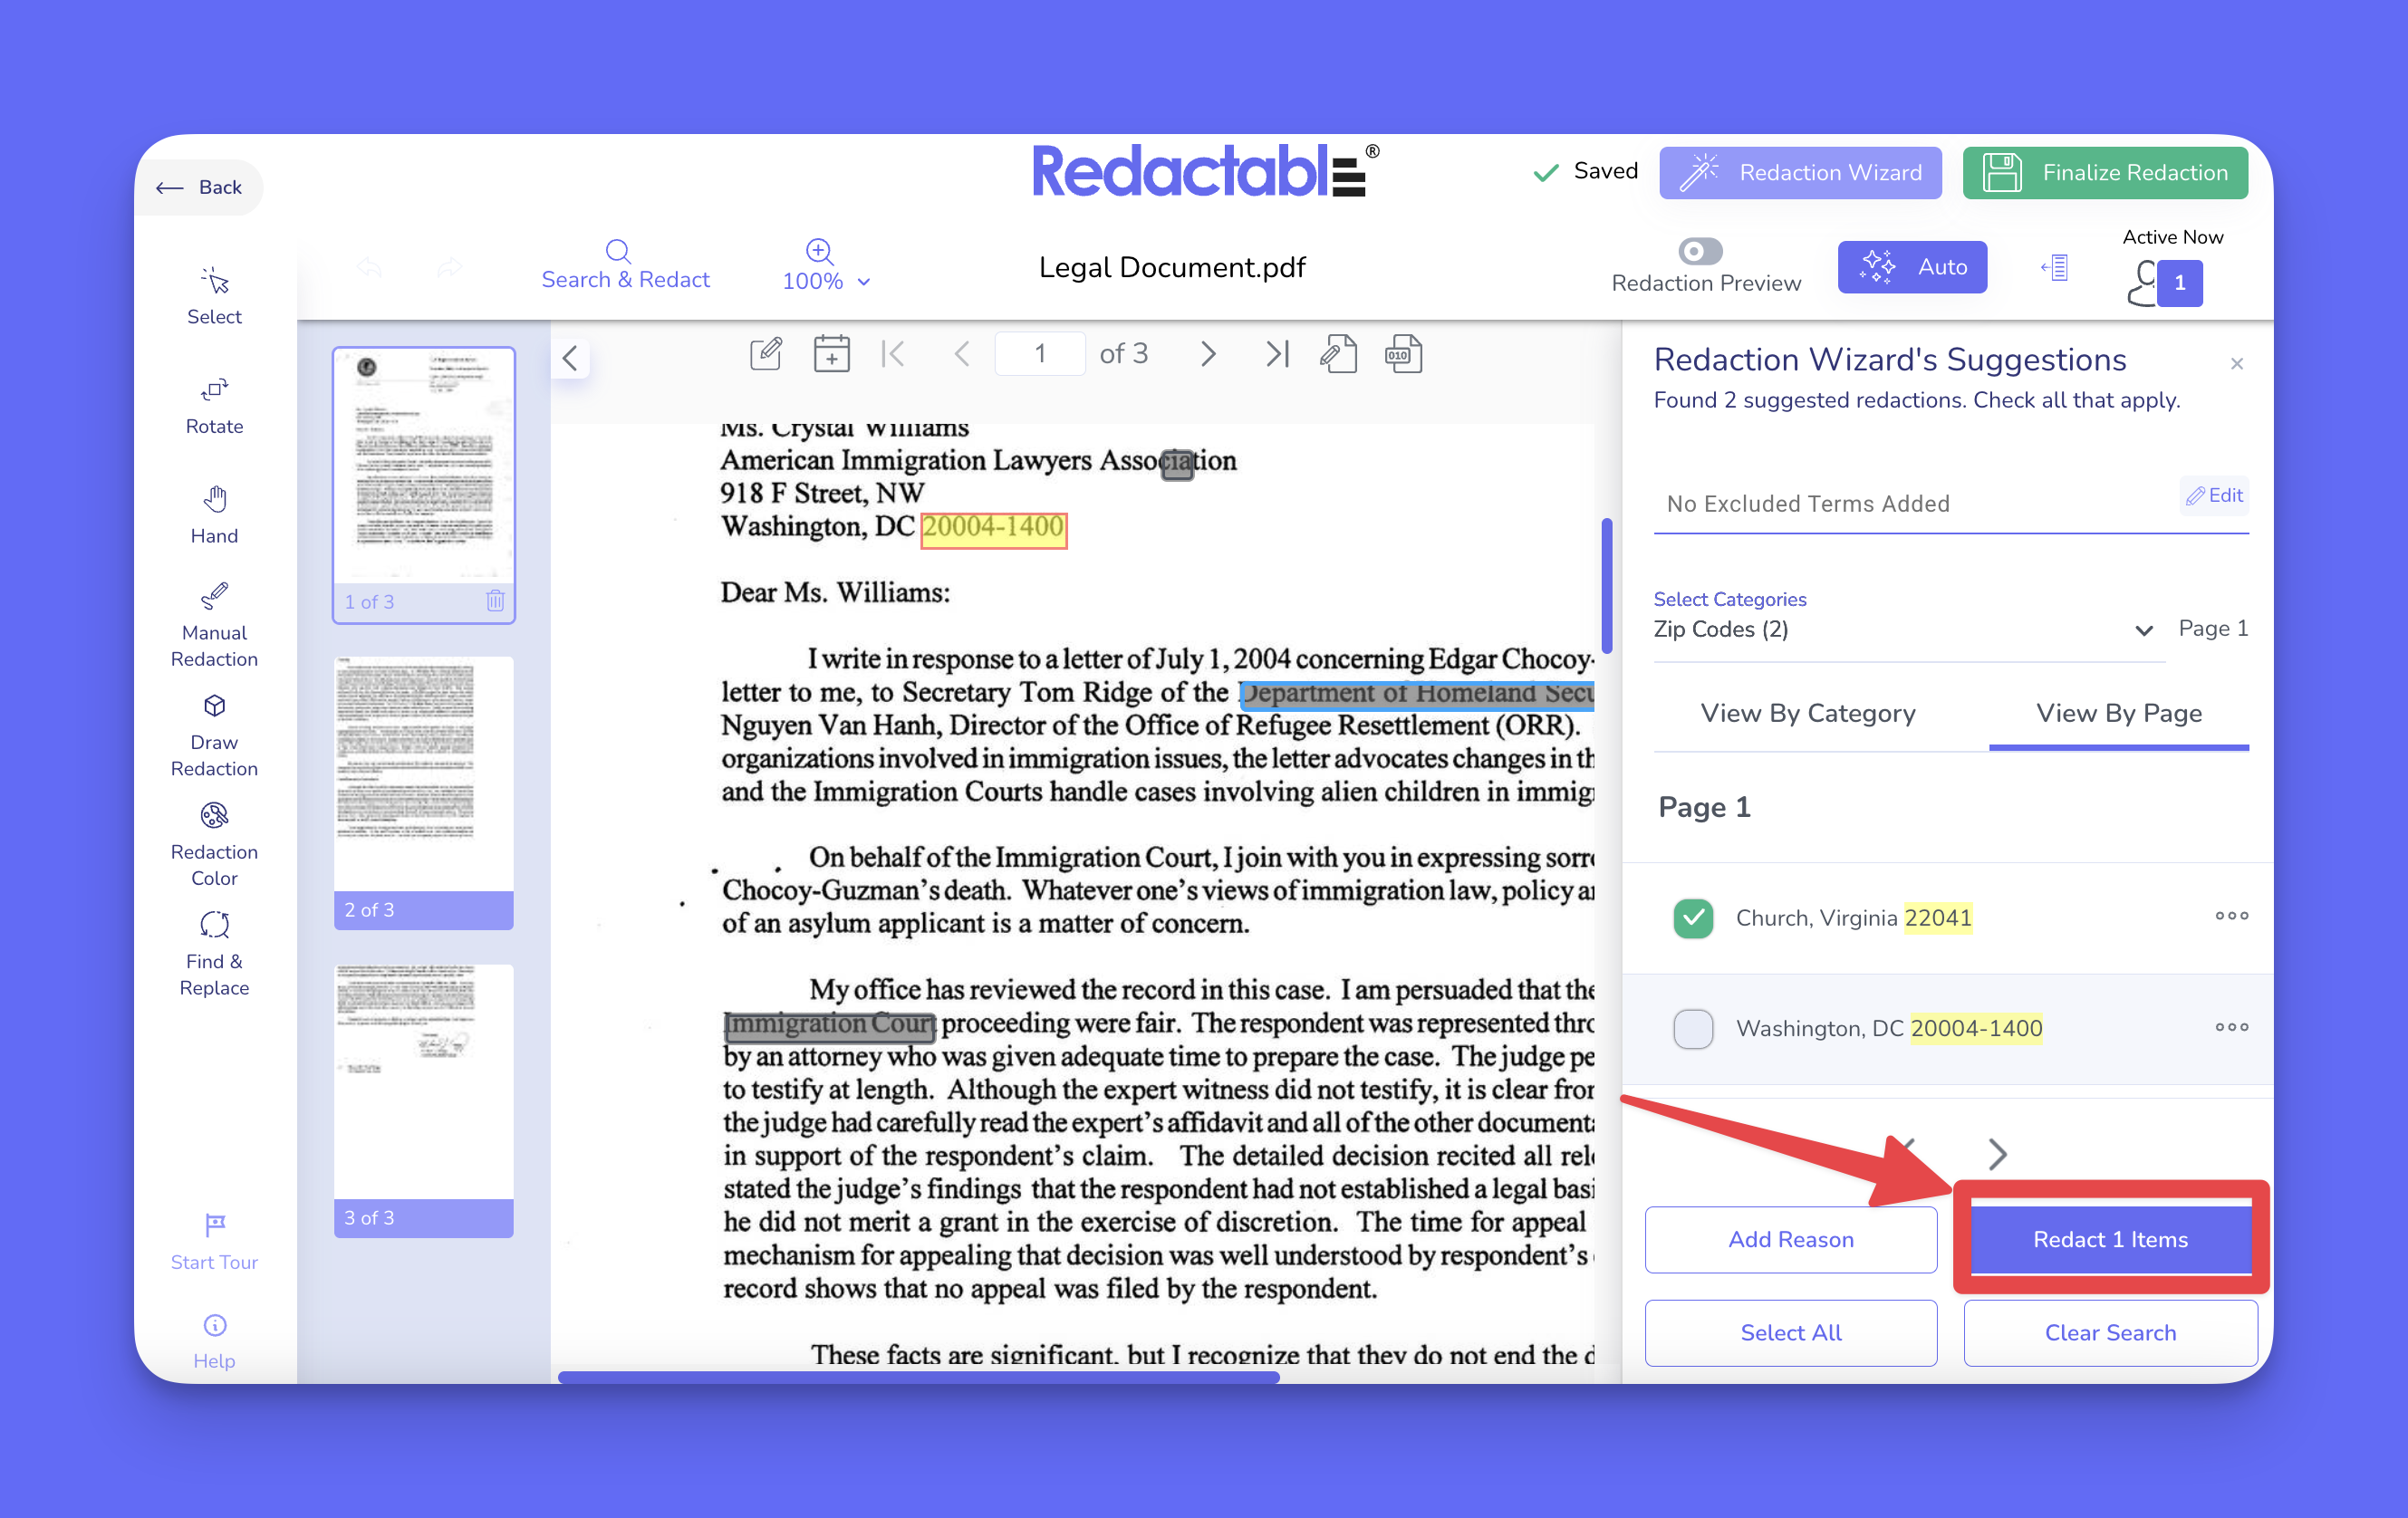Pick the Draw Redaction tool
This screenshot has height=1518, width=2408.
coord(214,734)
